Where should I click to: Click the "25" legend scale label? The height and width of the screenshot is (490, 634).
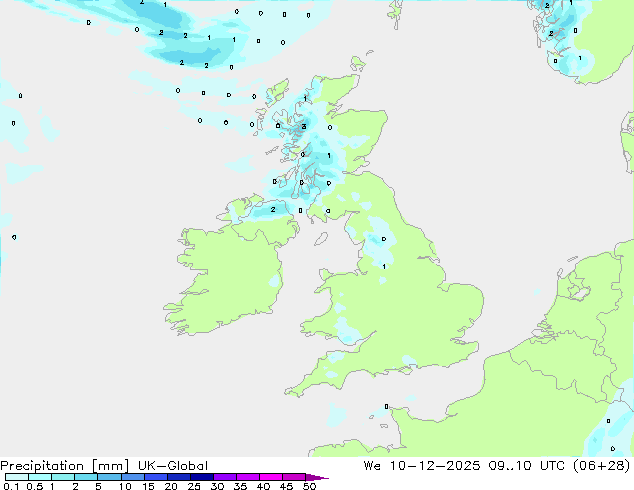(194, 486)
